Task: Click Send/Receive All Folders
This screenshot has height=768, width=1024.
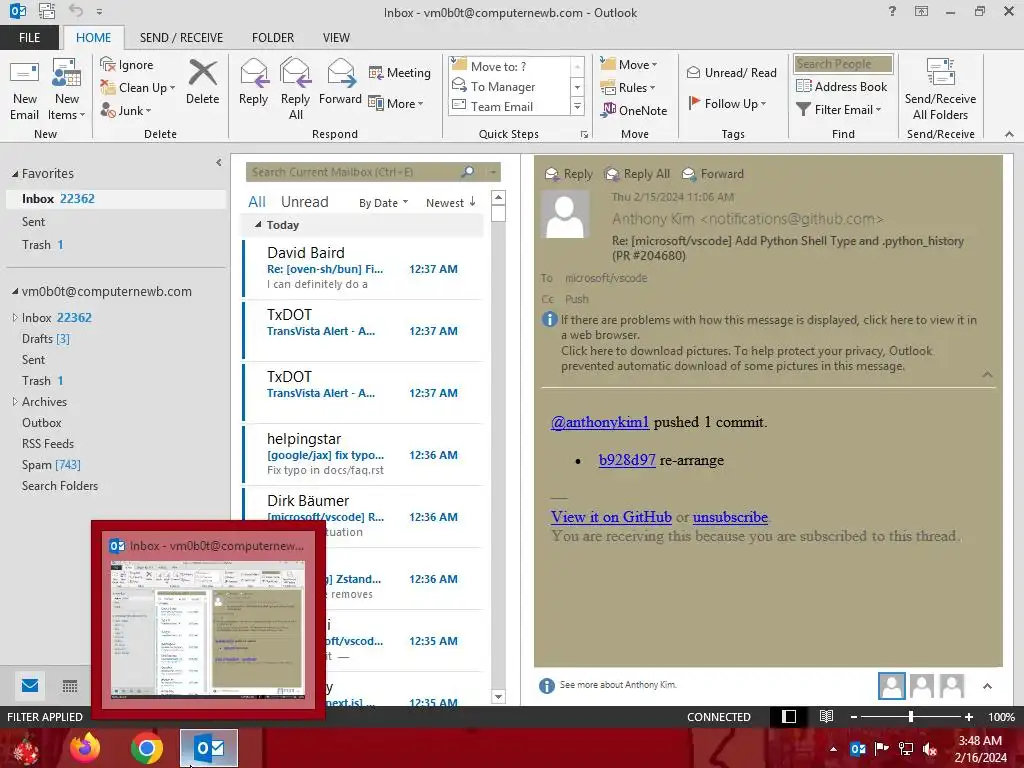Action: [x=940, y=90]
